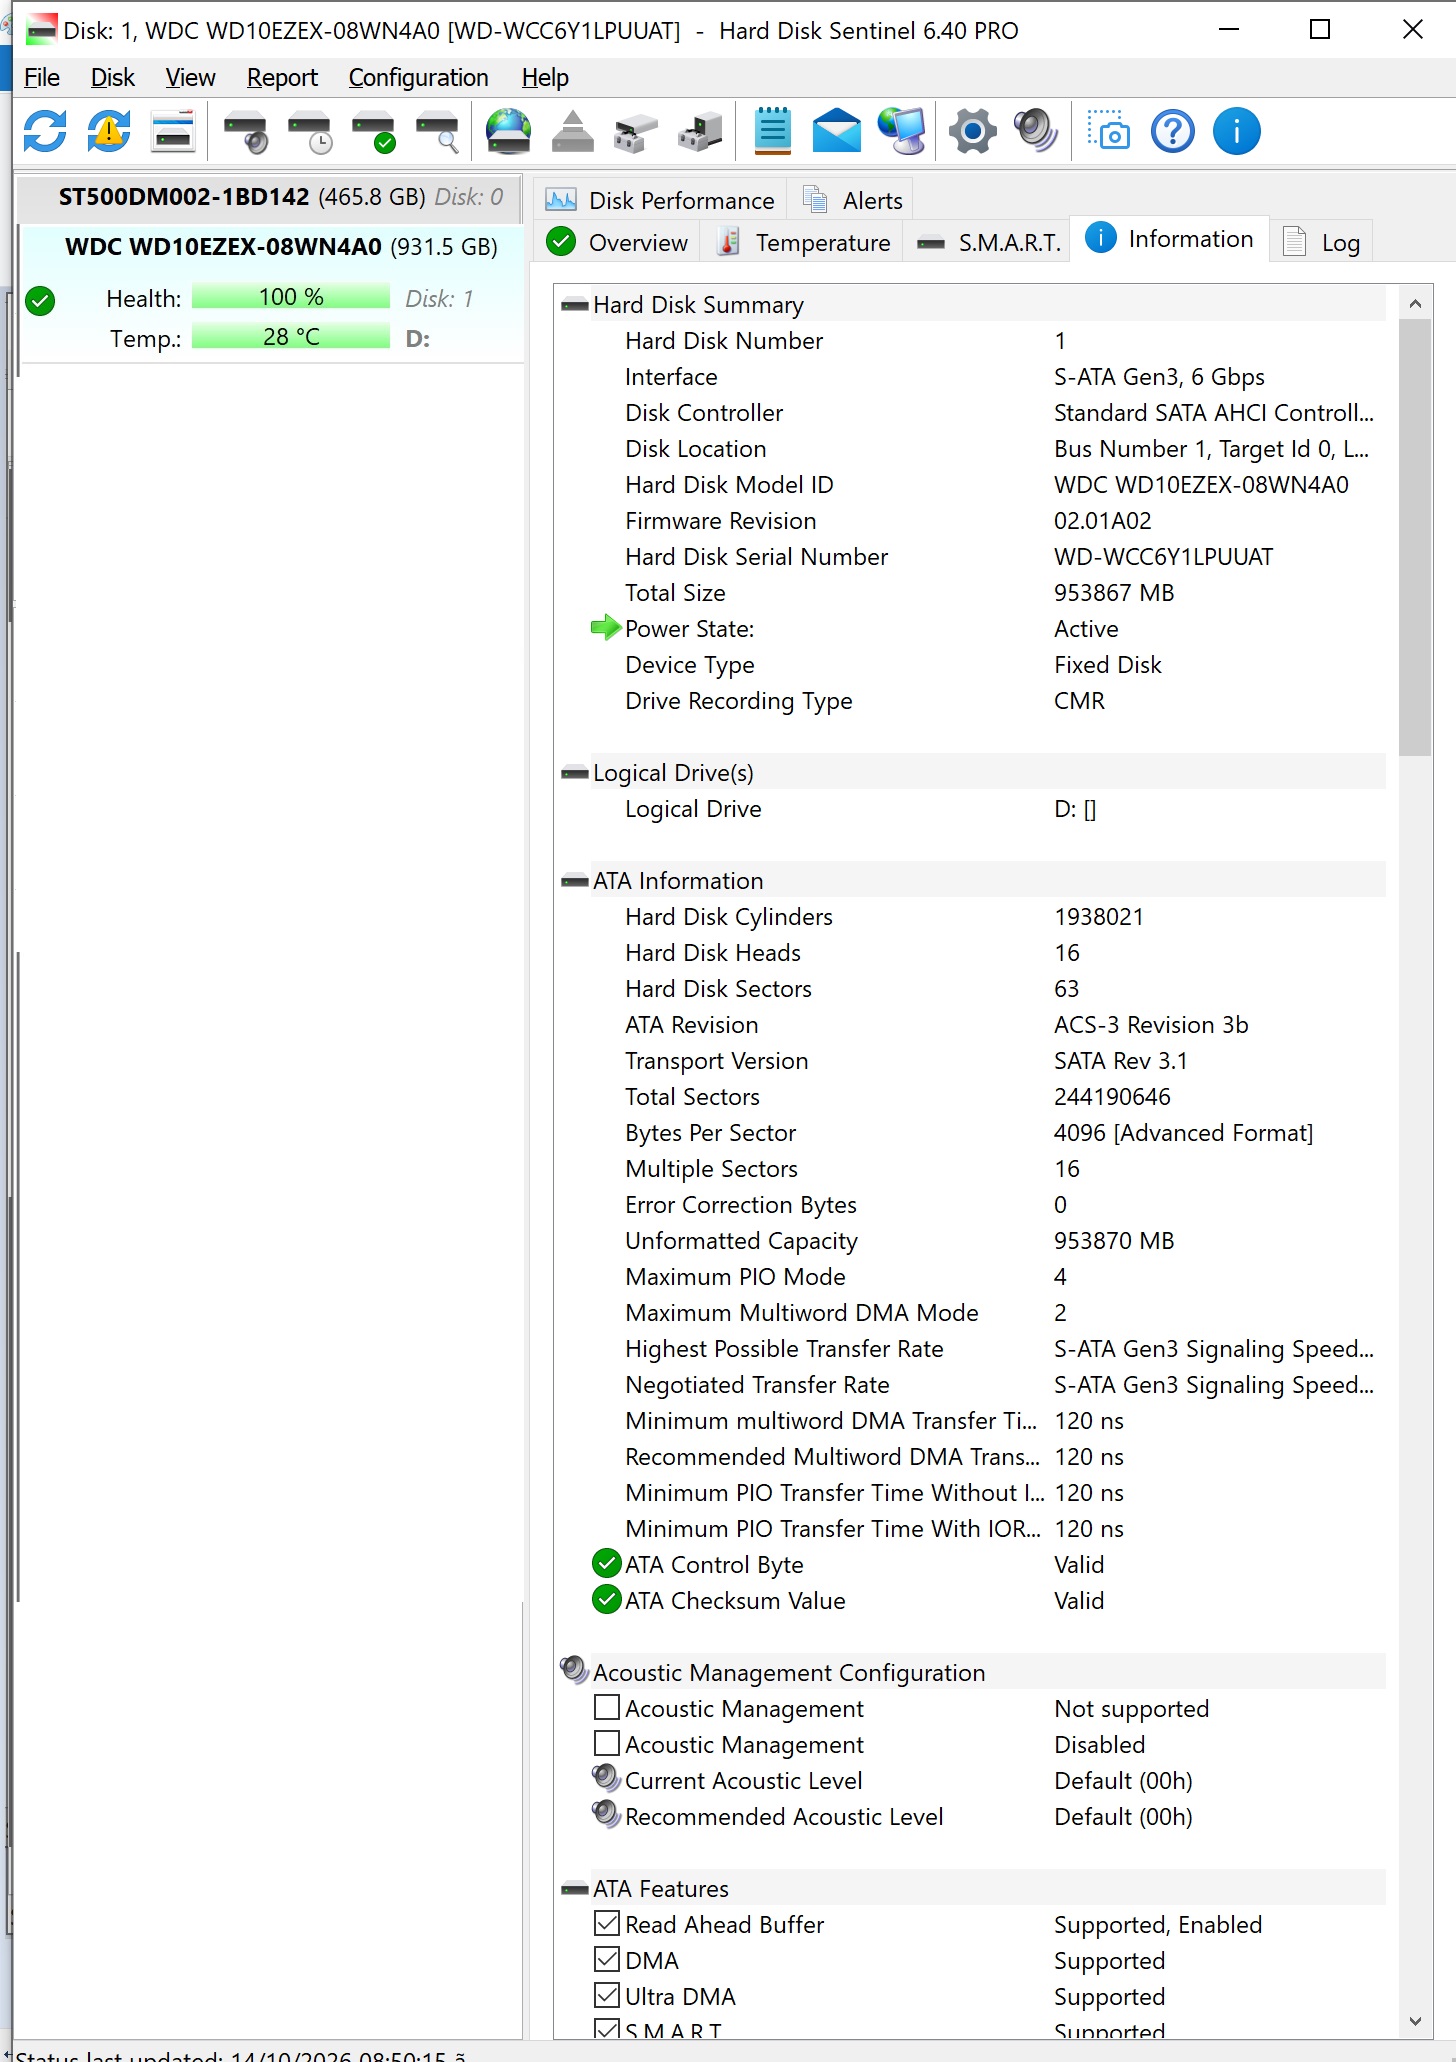1456x2062 pixels.
Task: Click the Health 100 % progress bar
Action: (x=291, y=297)
